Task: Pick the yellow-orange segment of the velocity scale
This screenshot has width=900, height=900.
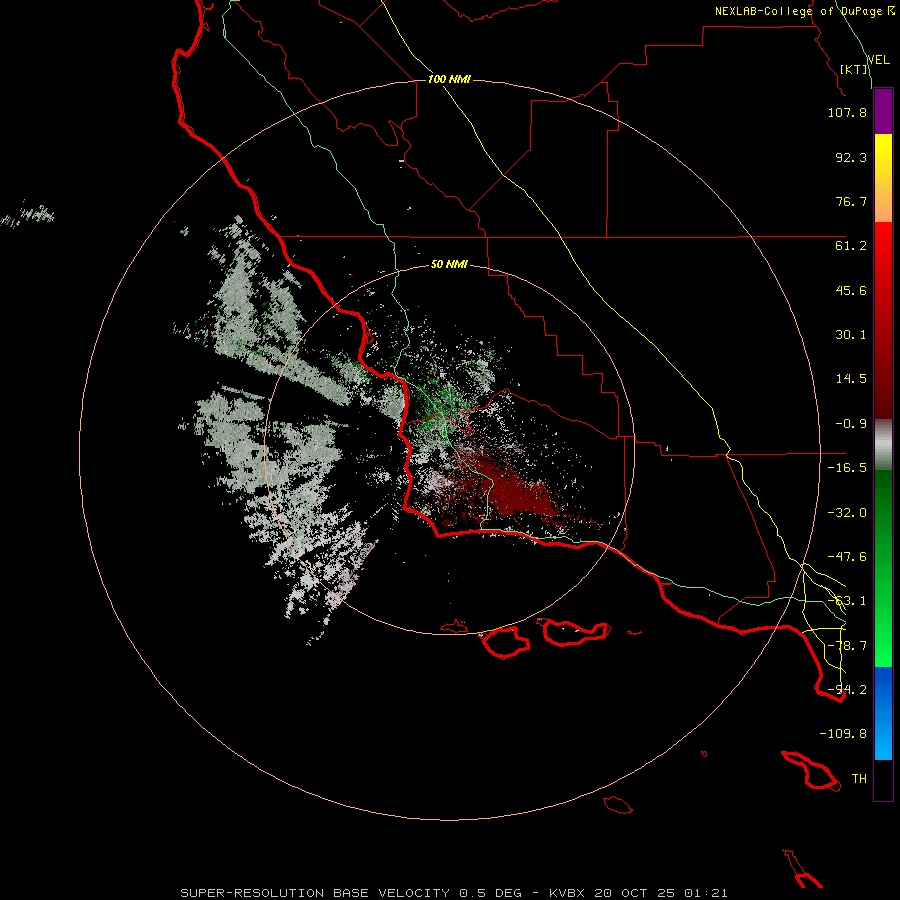Action: [x=883, y=178]
